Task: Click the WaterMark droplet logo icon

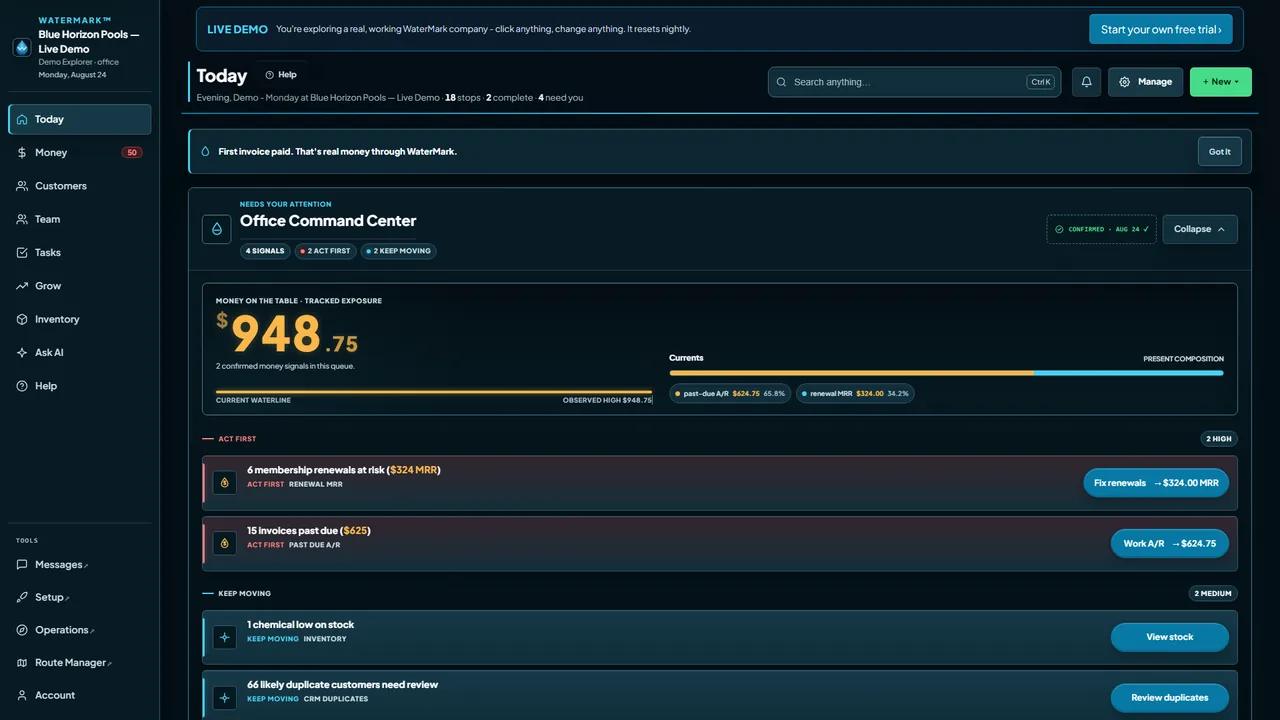Action: 22,48
